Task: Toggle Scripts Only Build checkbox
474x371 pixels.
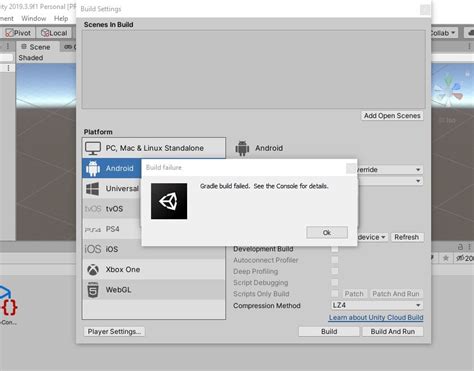Action: coord(335,294)
